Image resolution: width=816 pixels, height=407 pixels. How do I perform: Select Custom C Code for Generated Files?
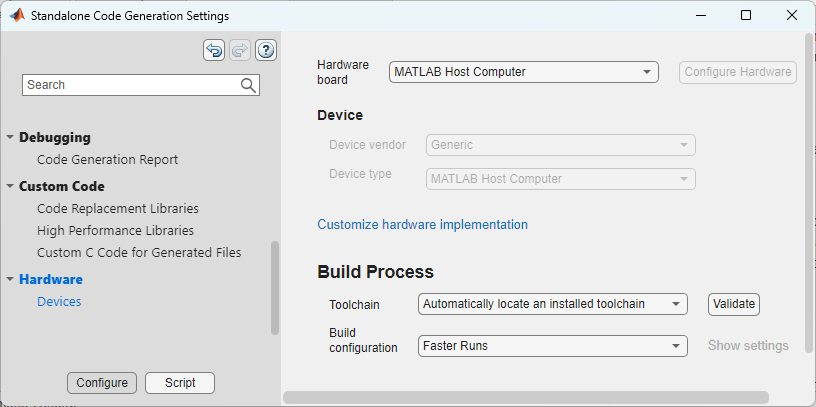pyautogui.click(x=138, y=252)
